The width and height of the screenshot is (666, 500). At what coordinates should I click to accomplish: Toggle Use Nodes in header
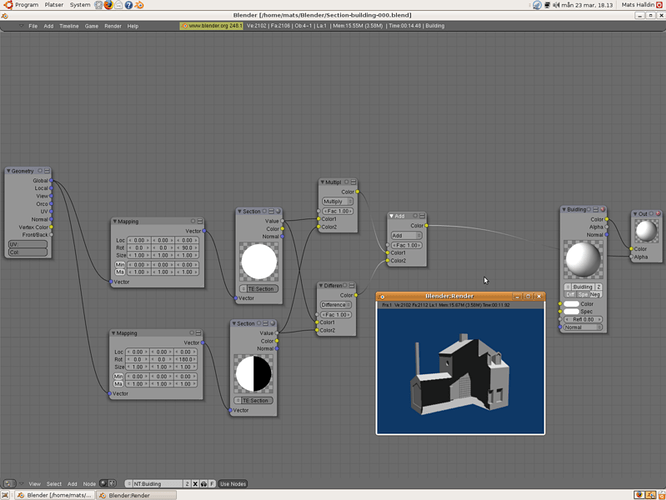tap(233, 483)
